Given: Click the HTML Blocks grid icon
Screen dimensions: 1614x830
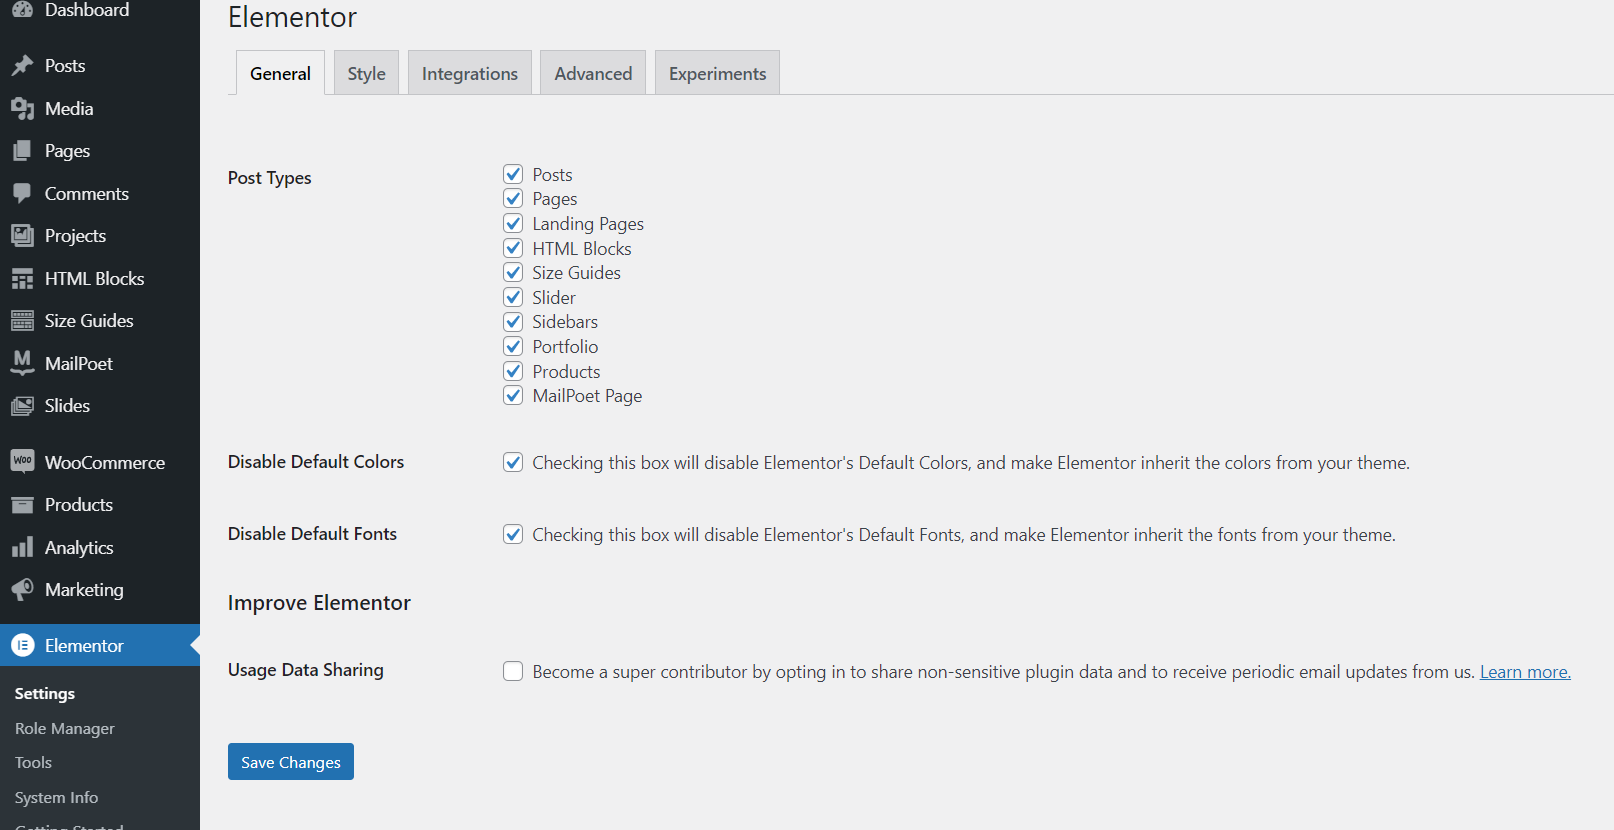Looking at the screenshot, I should coord(22,279).
